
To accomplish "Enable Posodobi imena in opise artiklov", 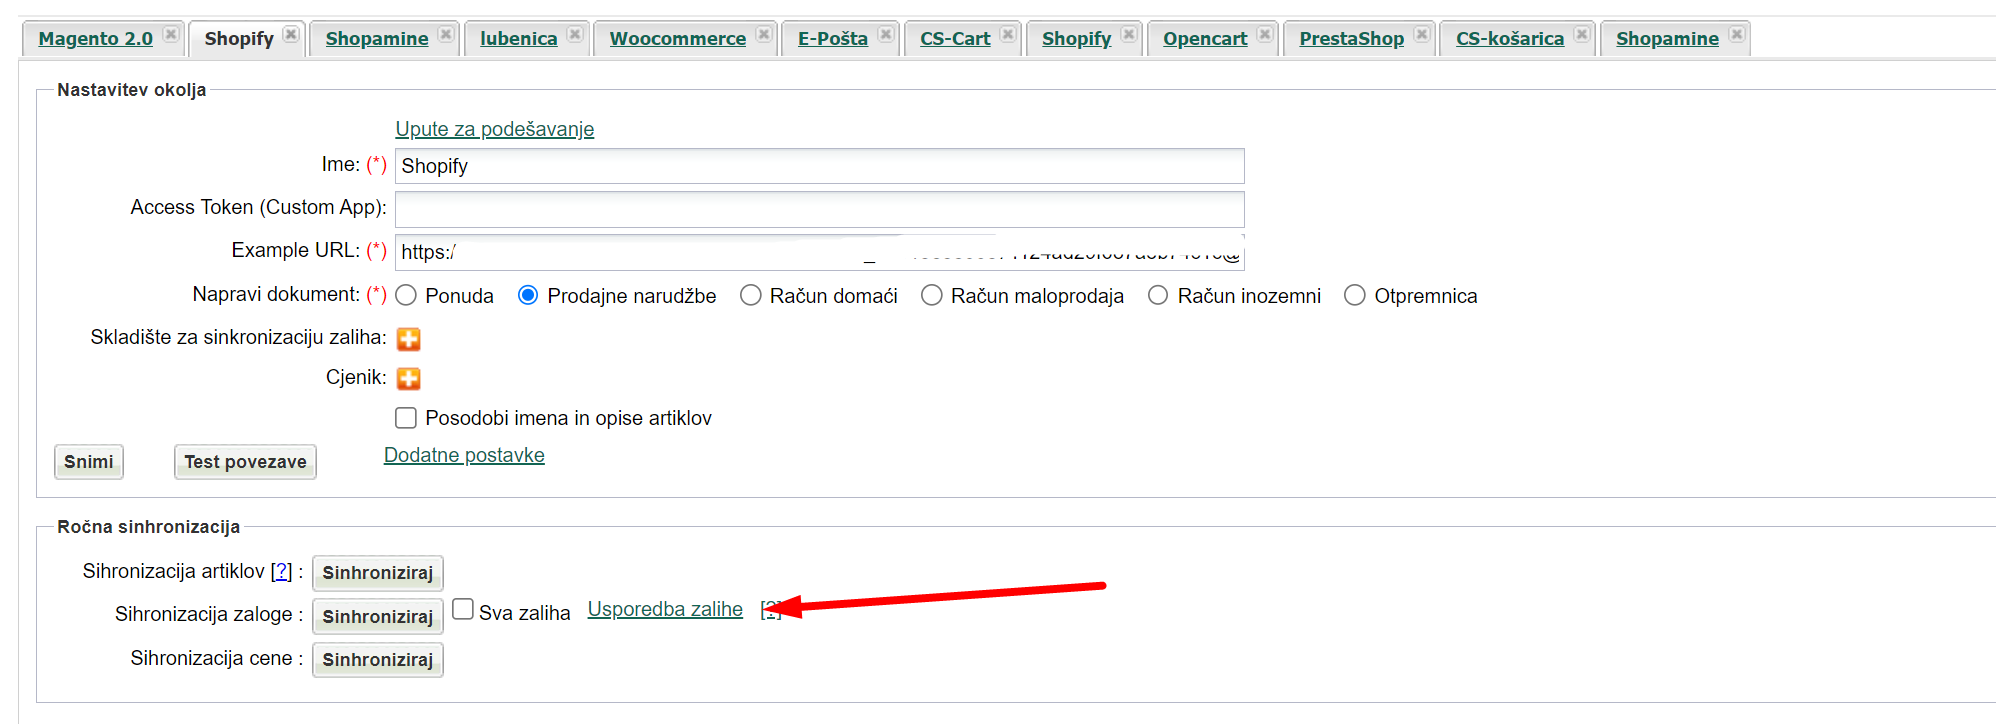I will click(406, 417).
